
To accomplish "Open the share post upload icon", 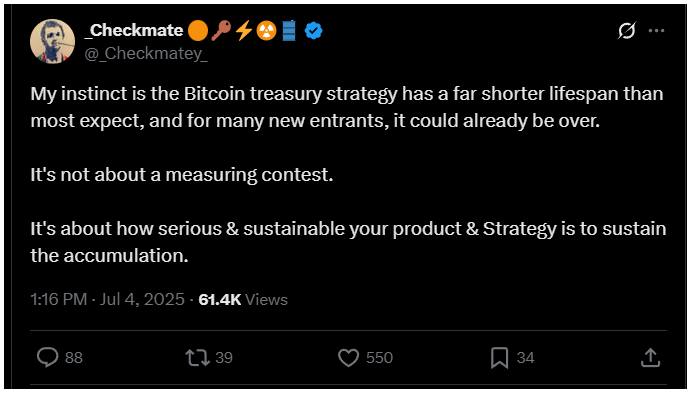I will 650,357.
